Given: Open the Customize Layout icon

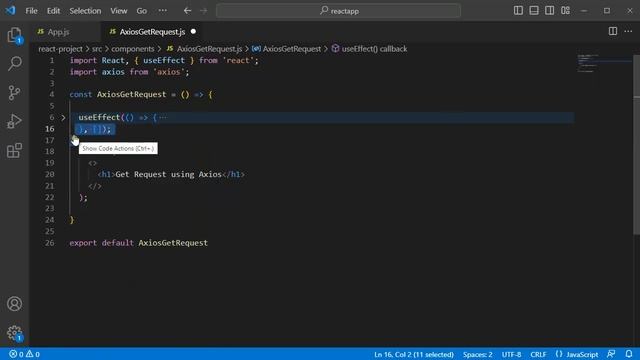Looking at the screenshot, I should [x=565, y=11].
